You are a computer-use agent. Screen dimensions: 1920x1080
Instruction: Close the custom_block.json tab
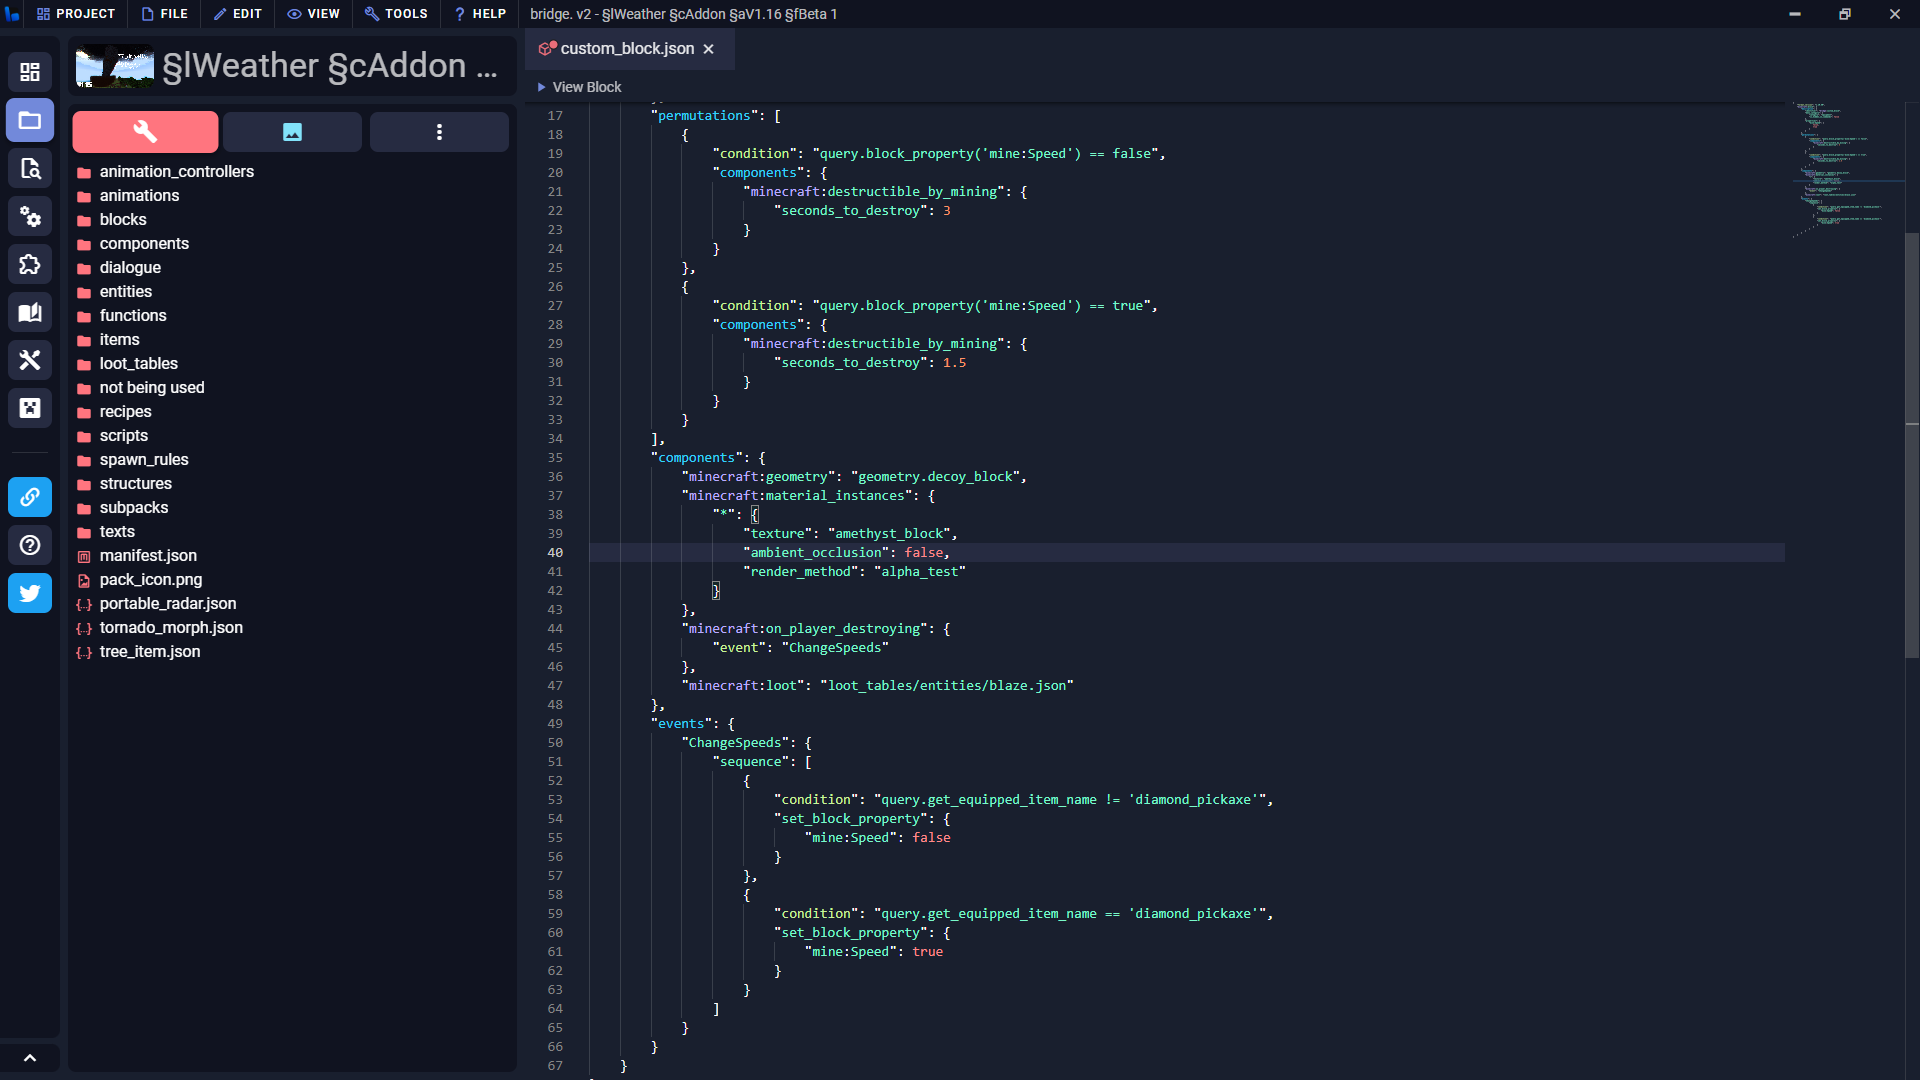tap(709, 49)
